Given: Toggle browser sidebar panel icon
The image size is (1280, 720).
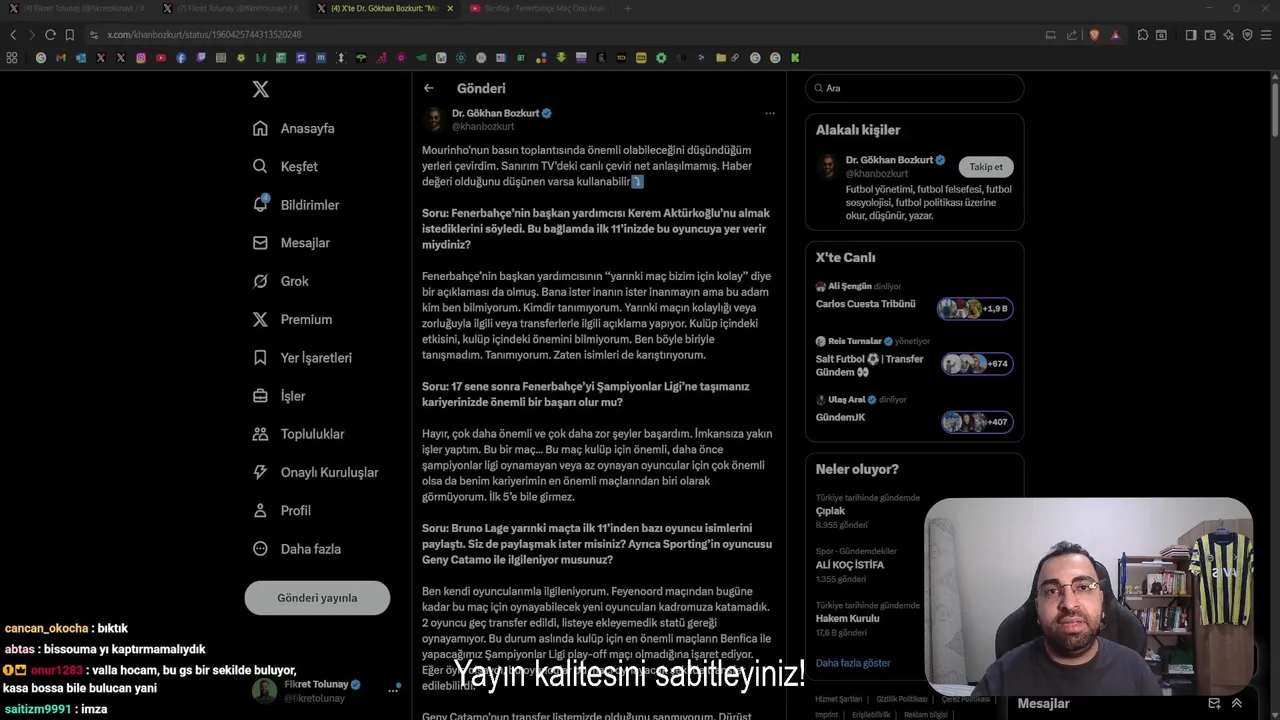Looking at the screenshot, I should pyautogui.click(x=1191, y=34).
